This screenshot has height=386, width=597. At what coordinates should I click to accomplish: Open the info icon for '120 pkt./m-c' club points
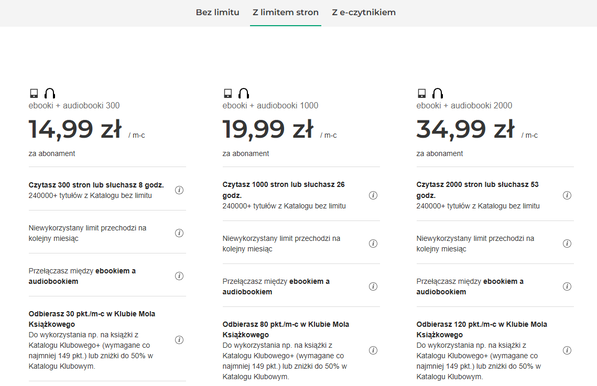point(567,350)
